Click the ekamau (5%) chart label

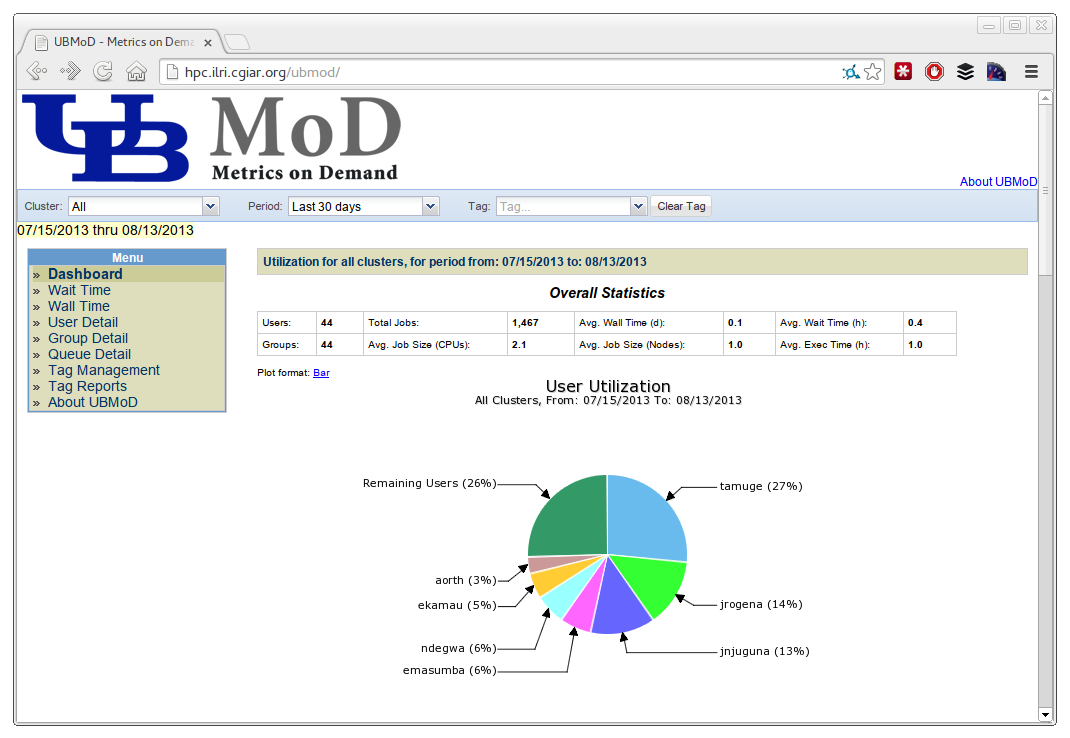457,606
